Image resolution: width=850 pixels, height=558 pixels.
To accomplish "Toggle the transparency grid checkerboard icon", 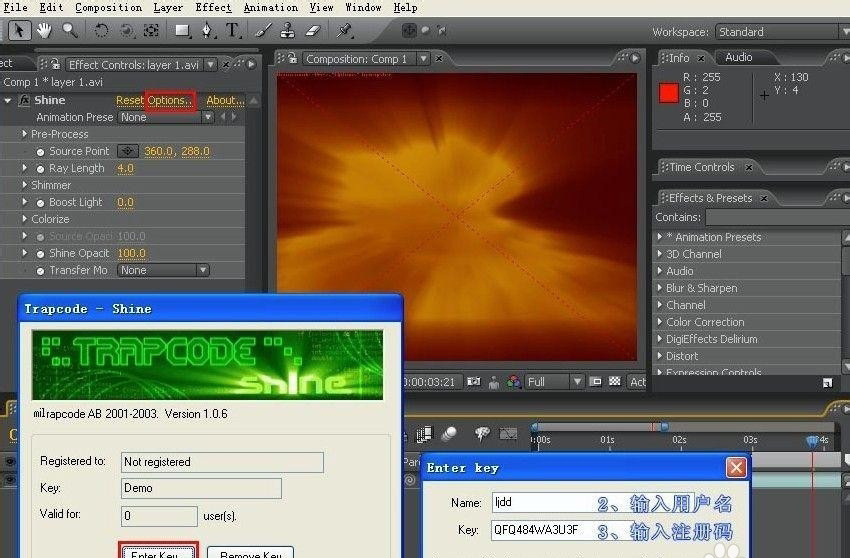I will coord(614,382).
